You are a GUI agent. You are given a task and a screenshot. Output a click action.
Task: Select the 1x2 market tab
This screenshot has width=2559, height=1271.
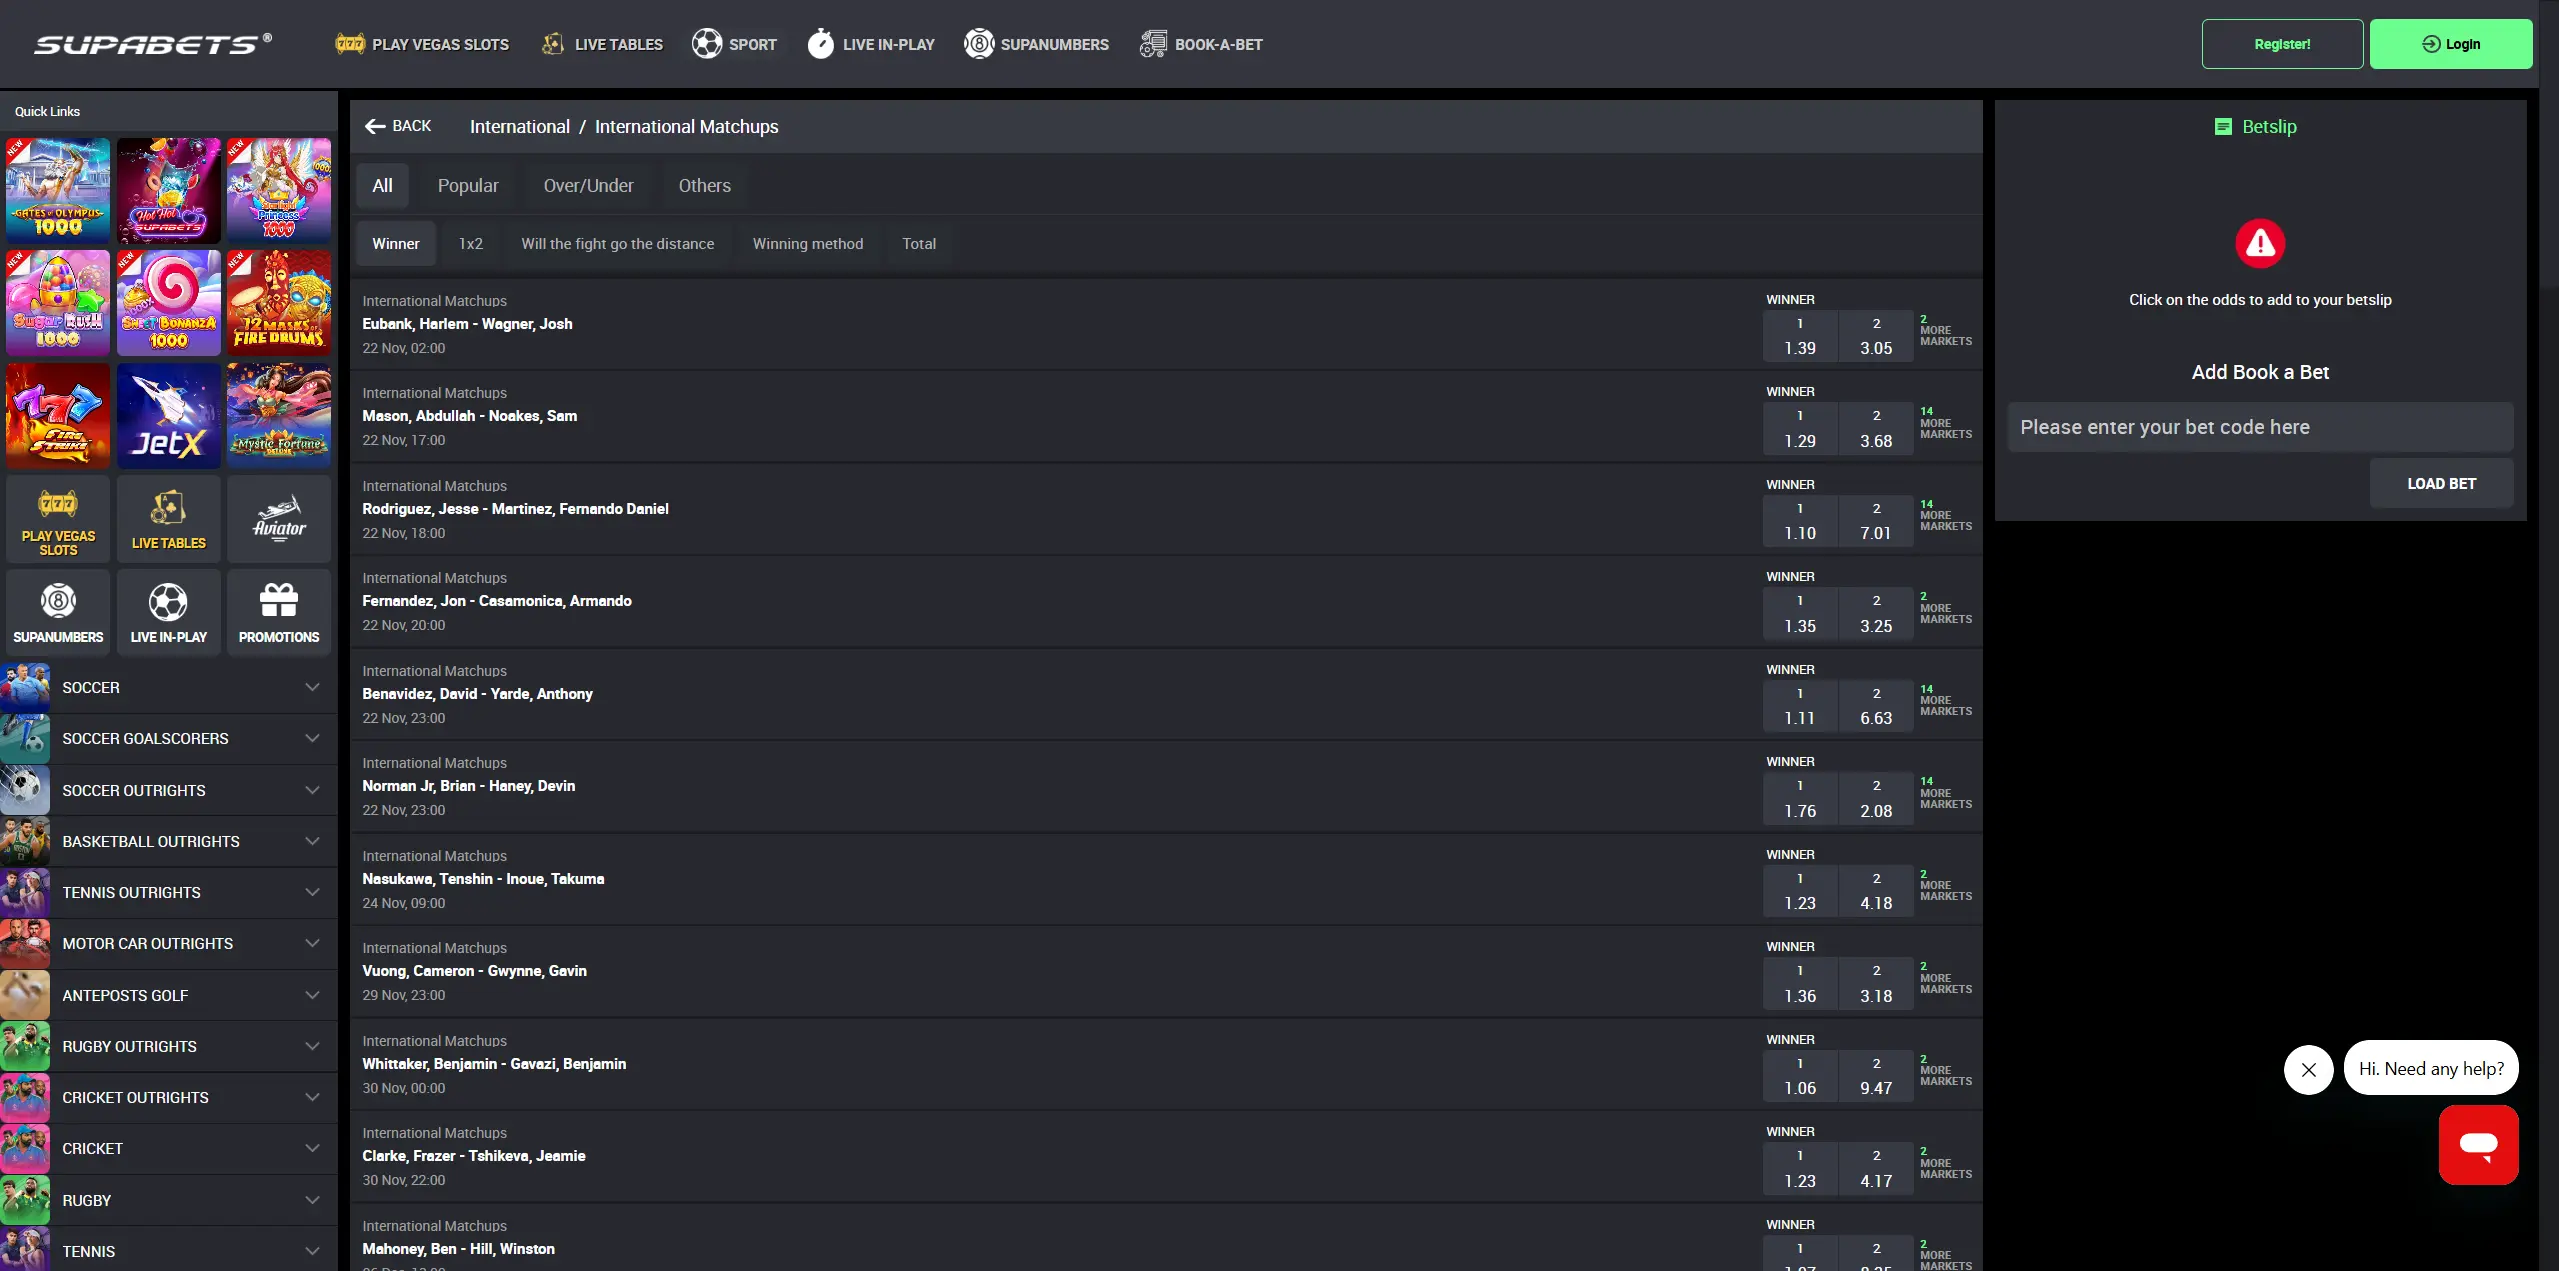(x=470, y=243)
